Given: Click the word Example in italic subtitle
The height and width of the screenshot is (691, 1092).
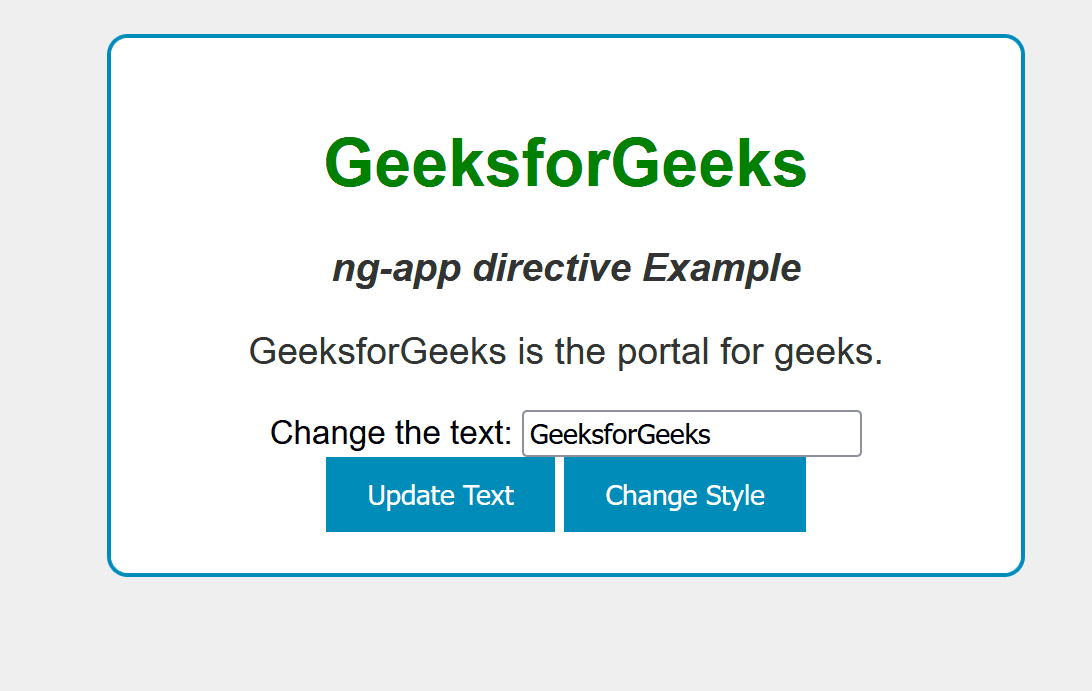Looking at the screenshot, I should [721, 268].
